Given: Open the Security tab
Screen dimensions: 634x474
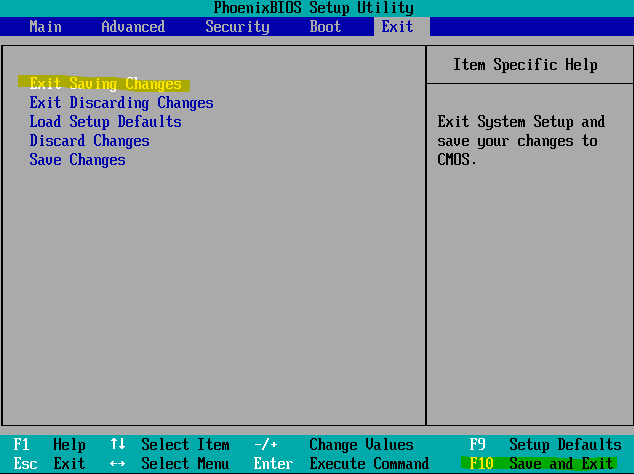Looking at the screenshot, I should 237,27.
